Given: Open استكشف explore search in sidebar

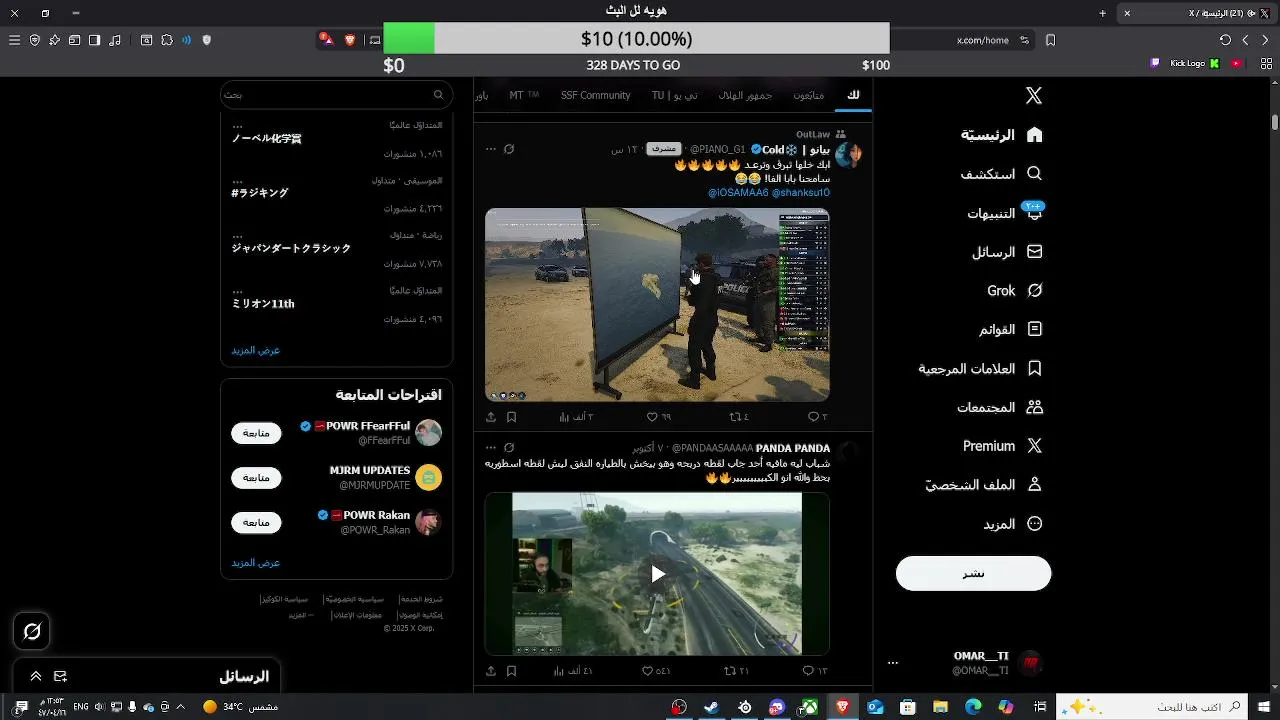Looking at the screenshot, I should pyautogui.click(x=1002, y=174).
